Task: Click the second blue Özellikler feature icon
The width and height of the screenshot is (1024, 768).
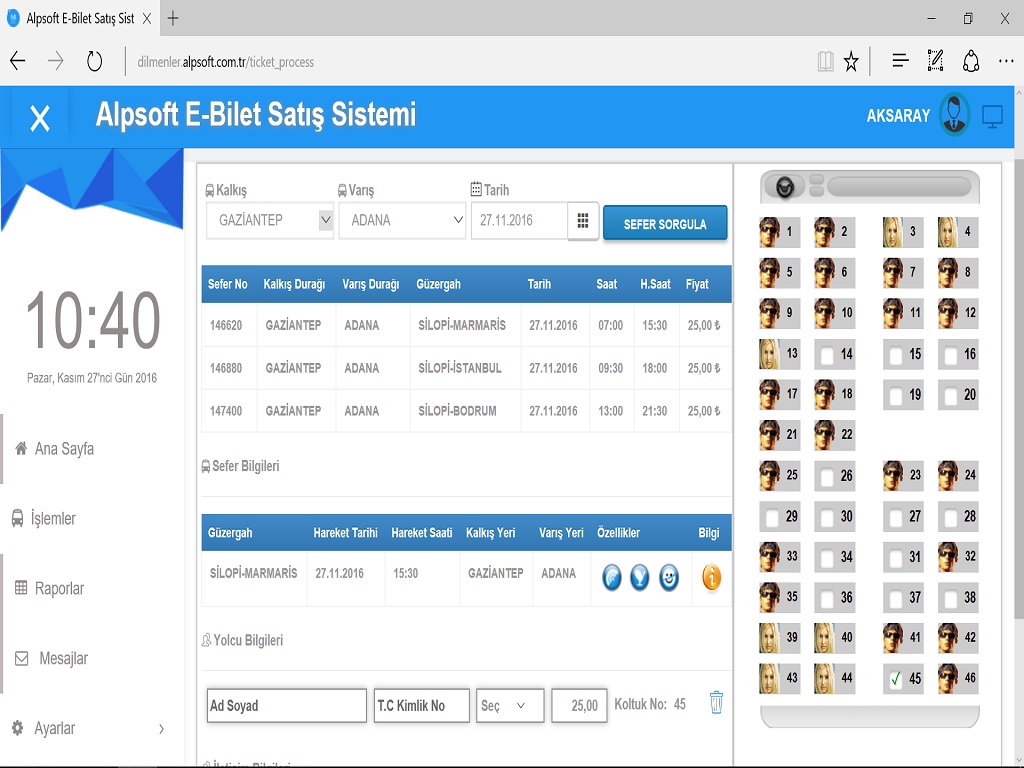Action: [640, 577]
